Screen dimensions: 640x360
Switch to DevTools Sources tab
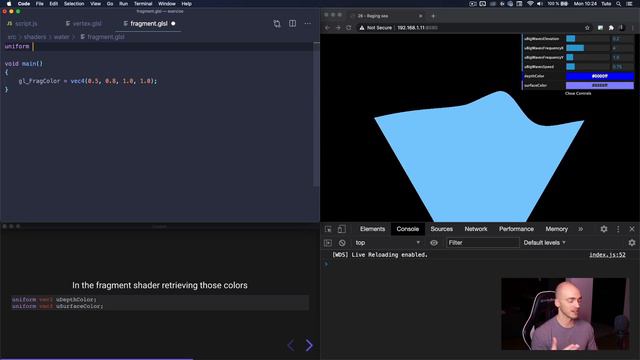(441, 229)
